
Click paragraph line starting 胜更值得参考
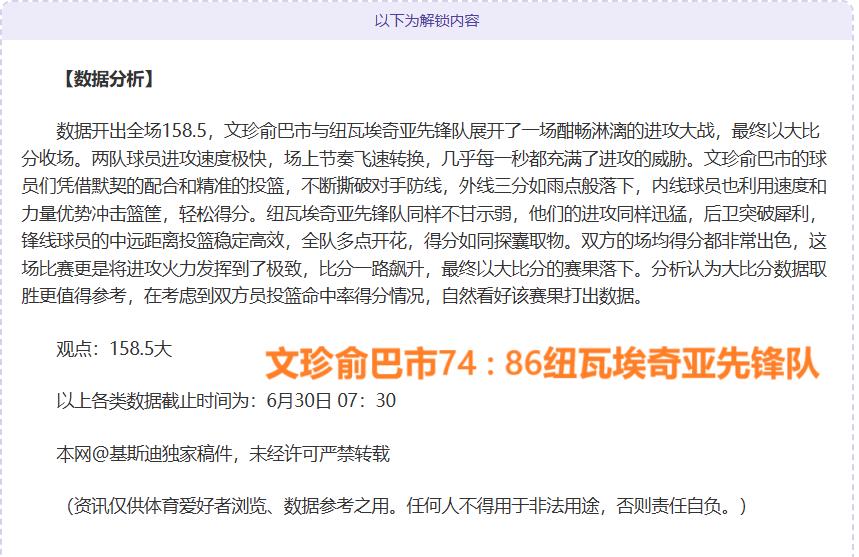(332, 296)
